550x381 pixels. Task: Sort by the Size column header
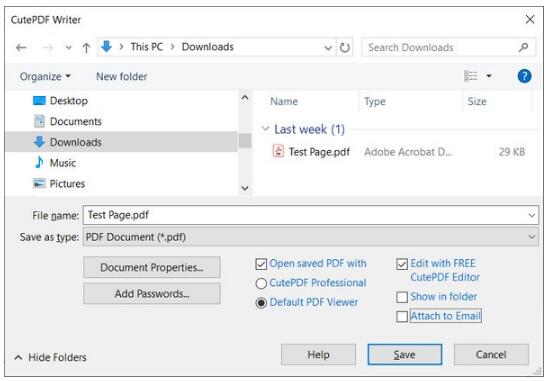[477, 101]
